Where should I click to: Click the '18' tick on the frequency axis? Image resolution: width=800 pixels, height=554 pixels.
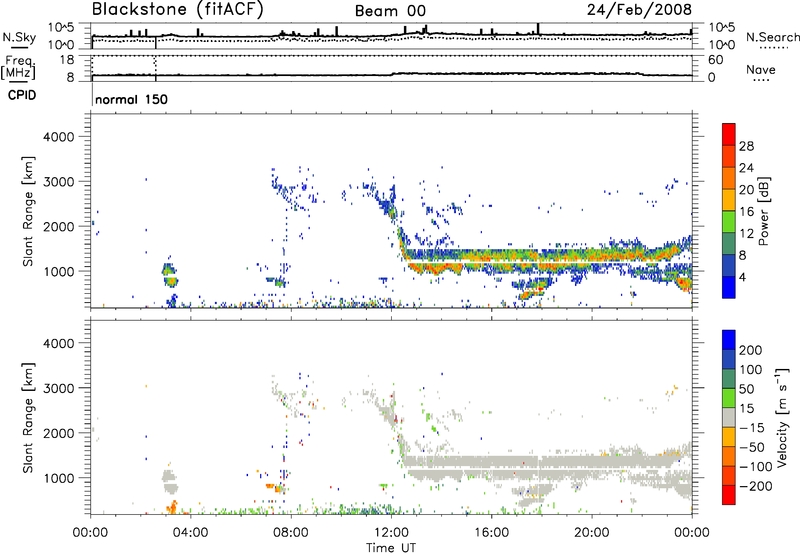67,60
